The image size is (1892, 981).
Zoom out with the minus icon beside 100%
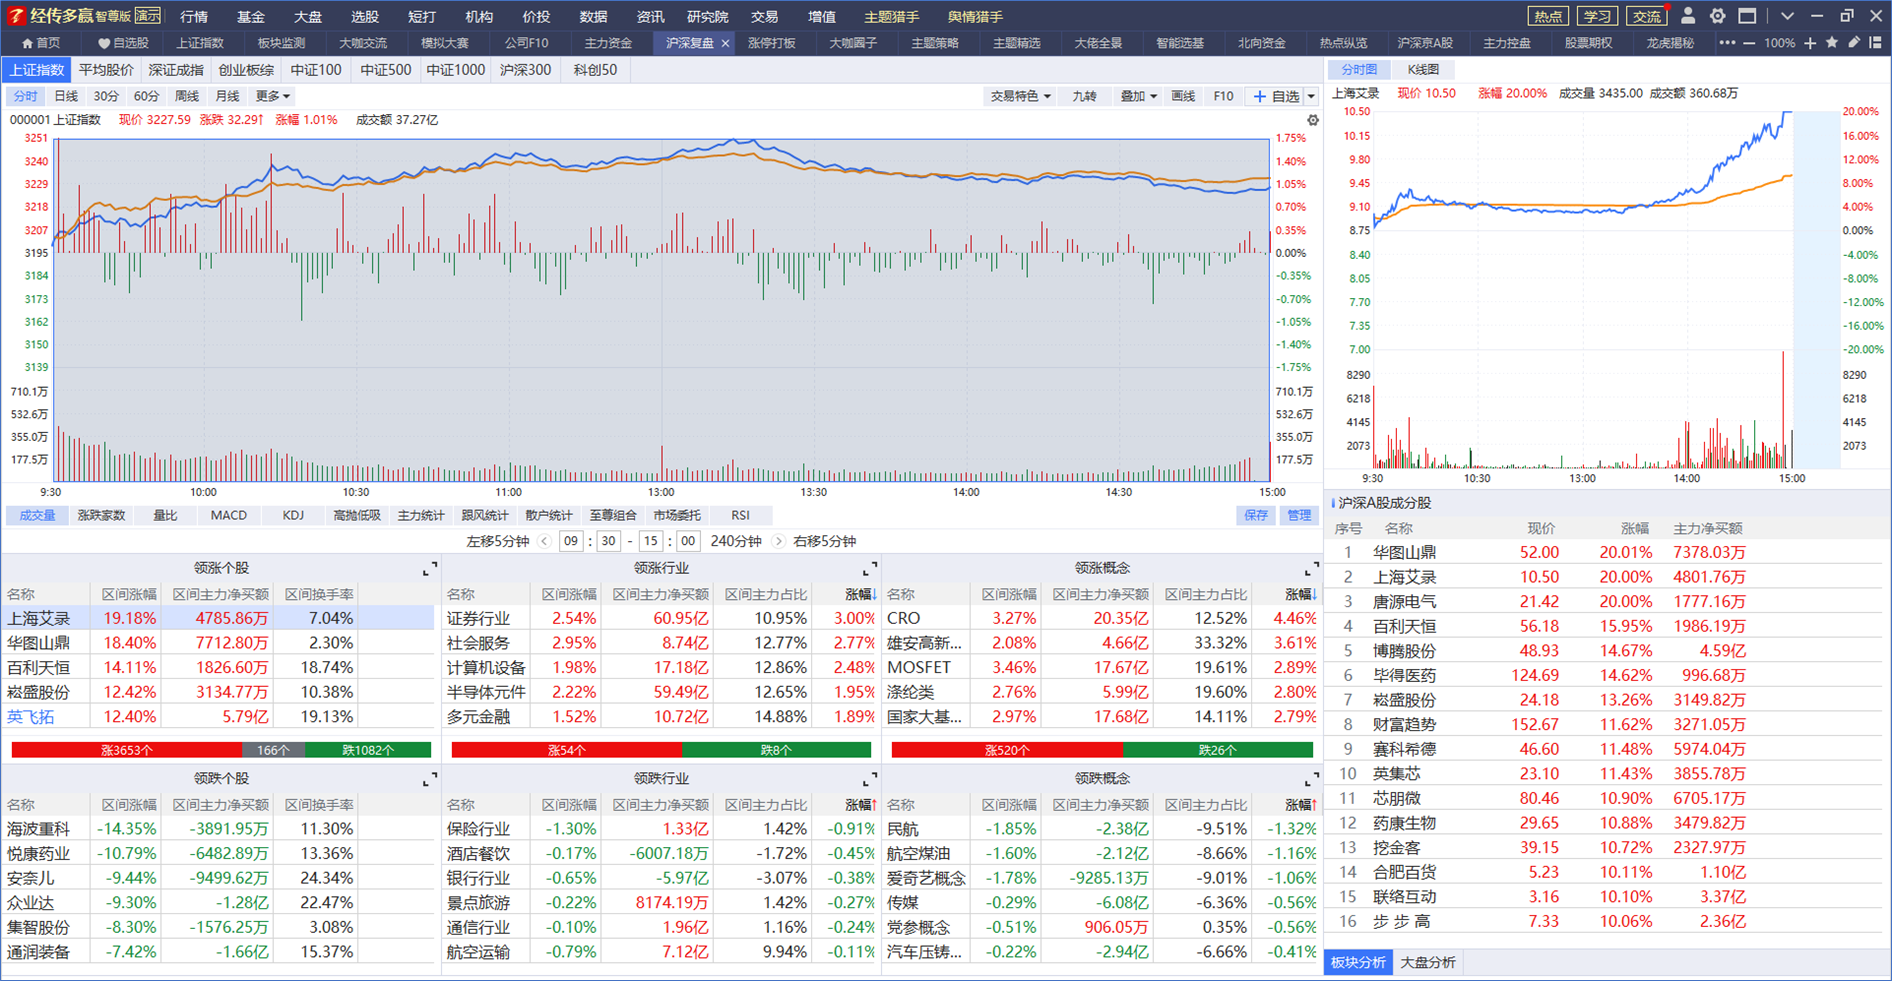coord(1749,43)
